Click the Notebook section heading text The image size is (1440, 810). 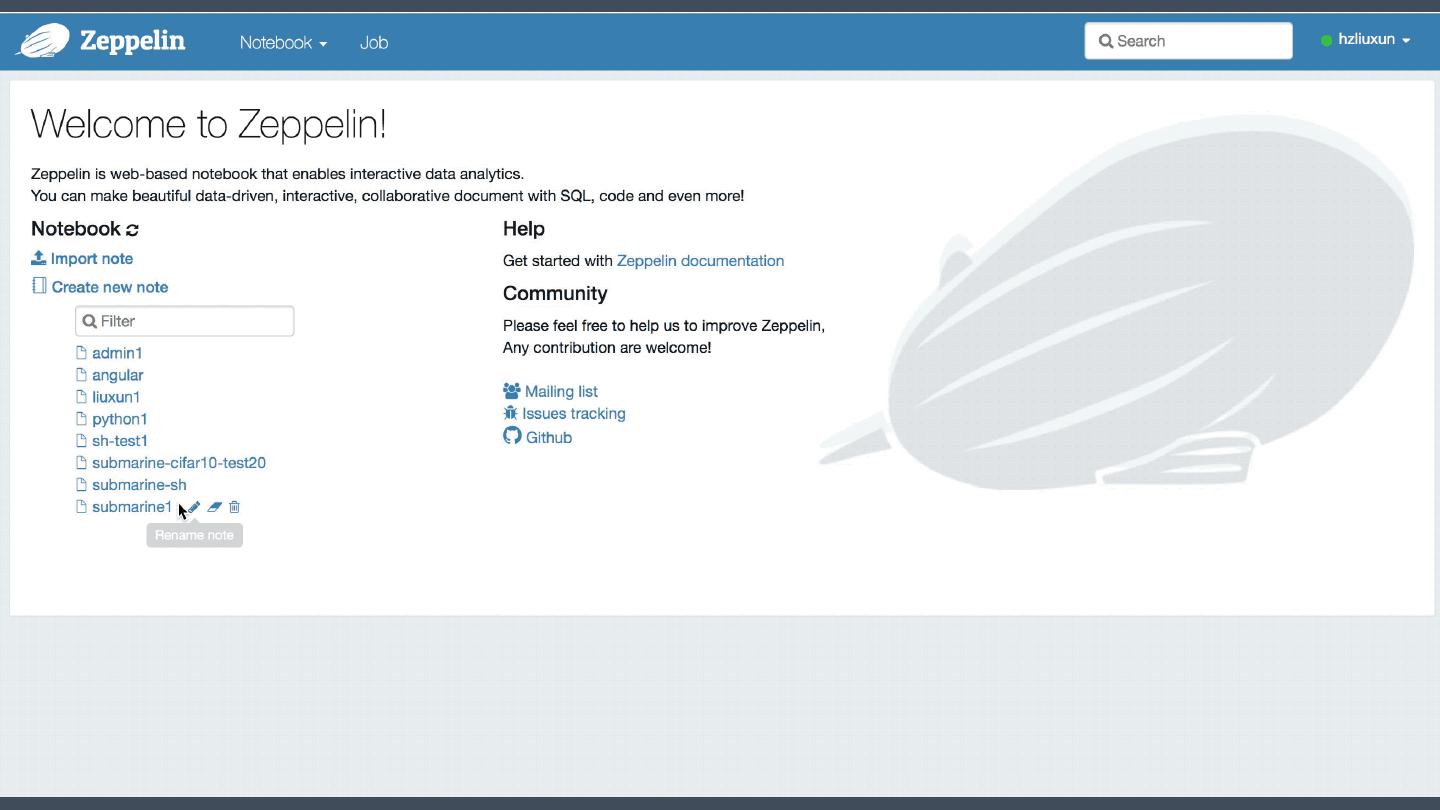point(76,229)
